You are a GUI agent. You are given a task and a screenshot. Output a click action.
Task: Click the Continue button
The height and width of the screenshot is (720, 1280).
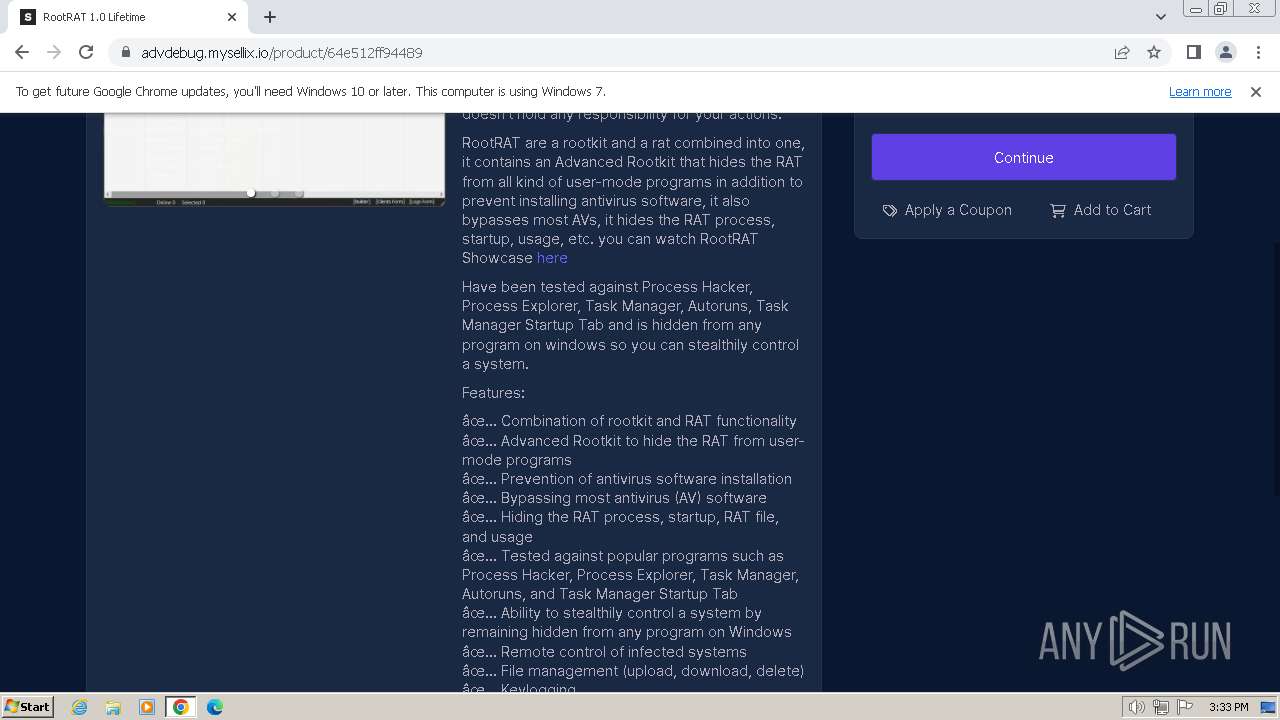[1023, 157]
